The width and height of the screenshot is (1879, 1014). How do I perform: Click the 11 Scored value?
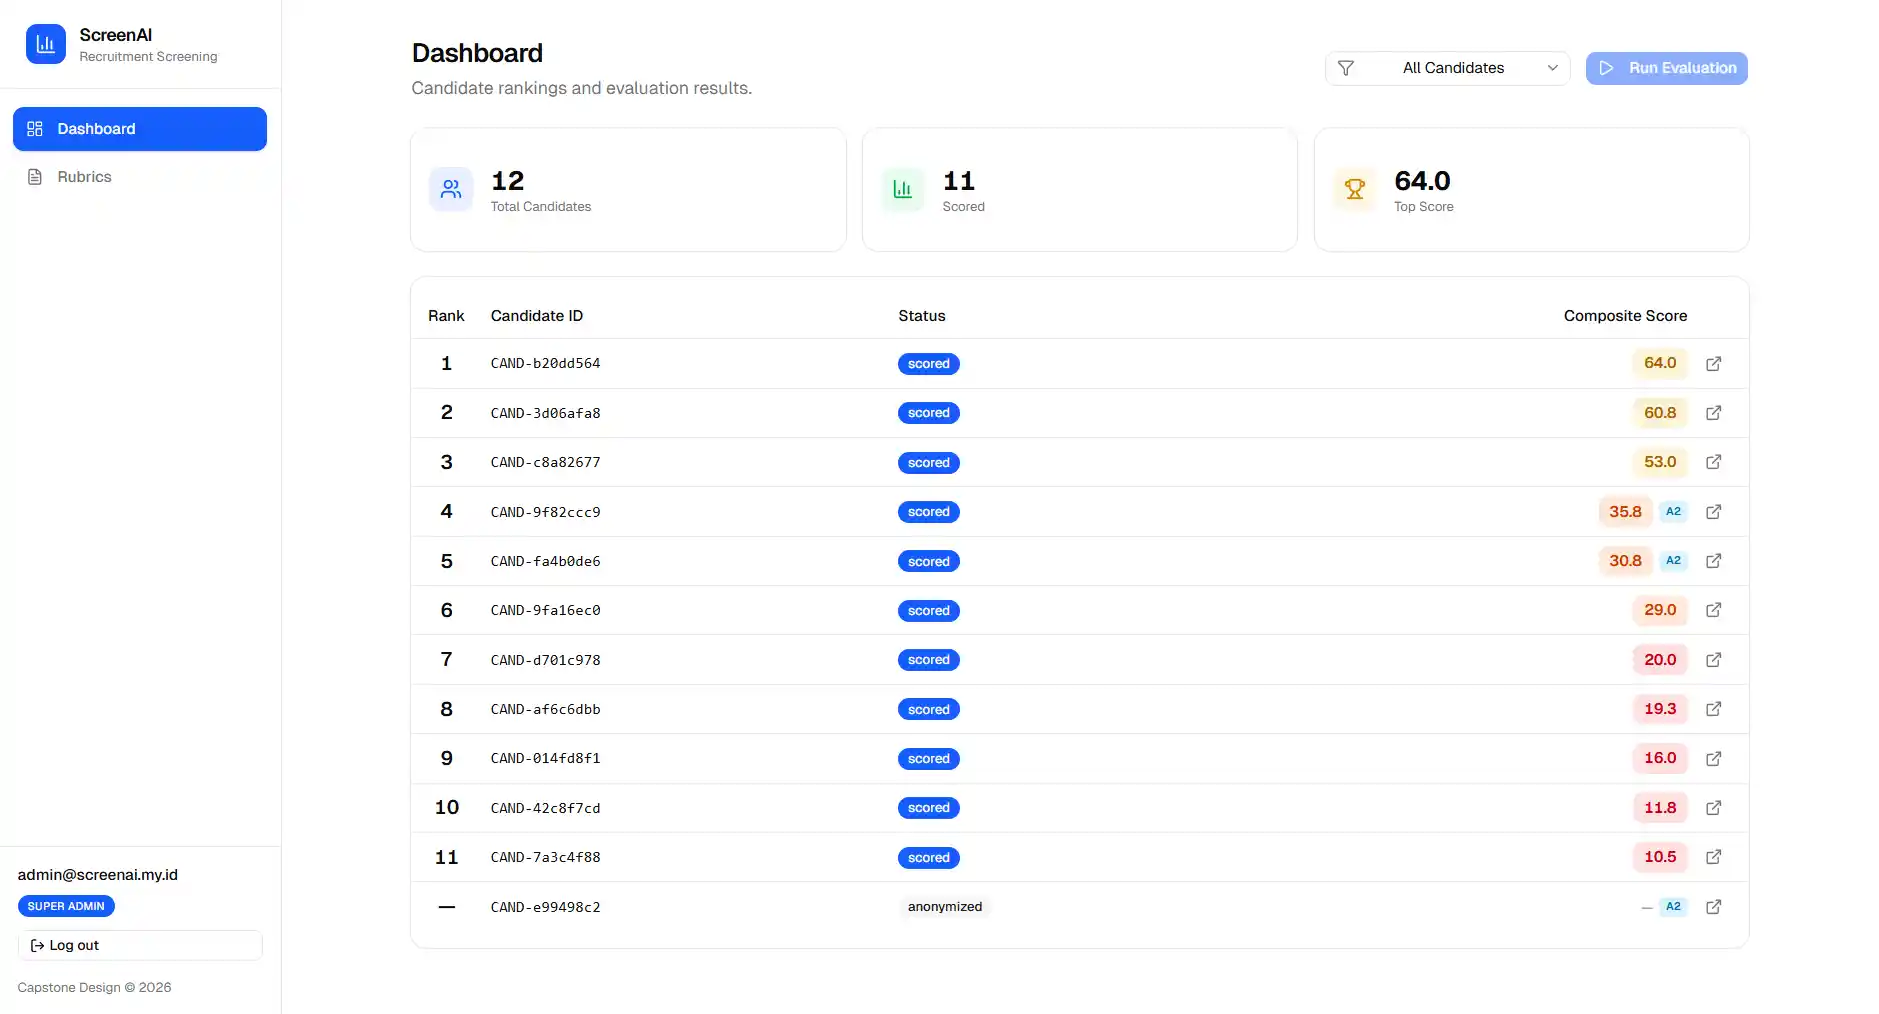(958, 181)
